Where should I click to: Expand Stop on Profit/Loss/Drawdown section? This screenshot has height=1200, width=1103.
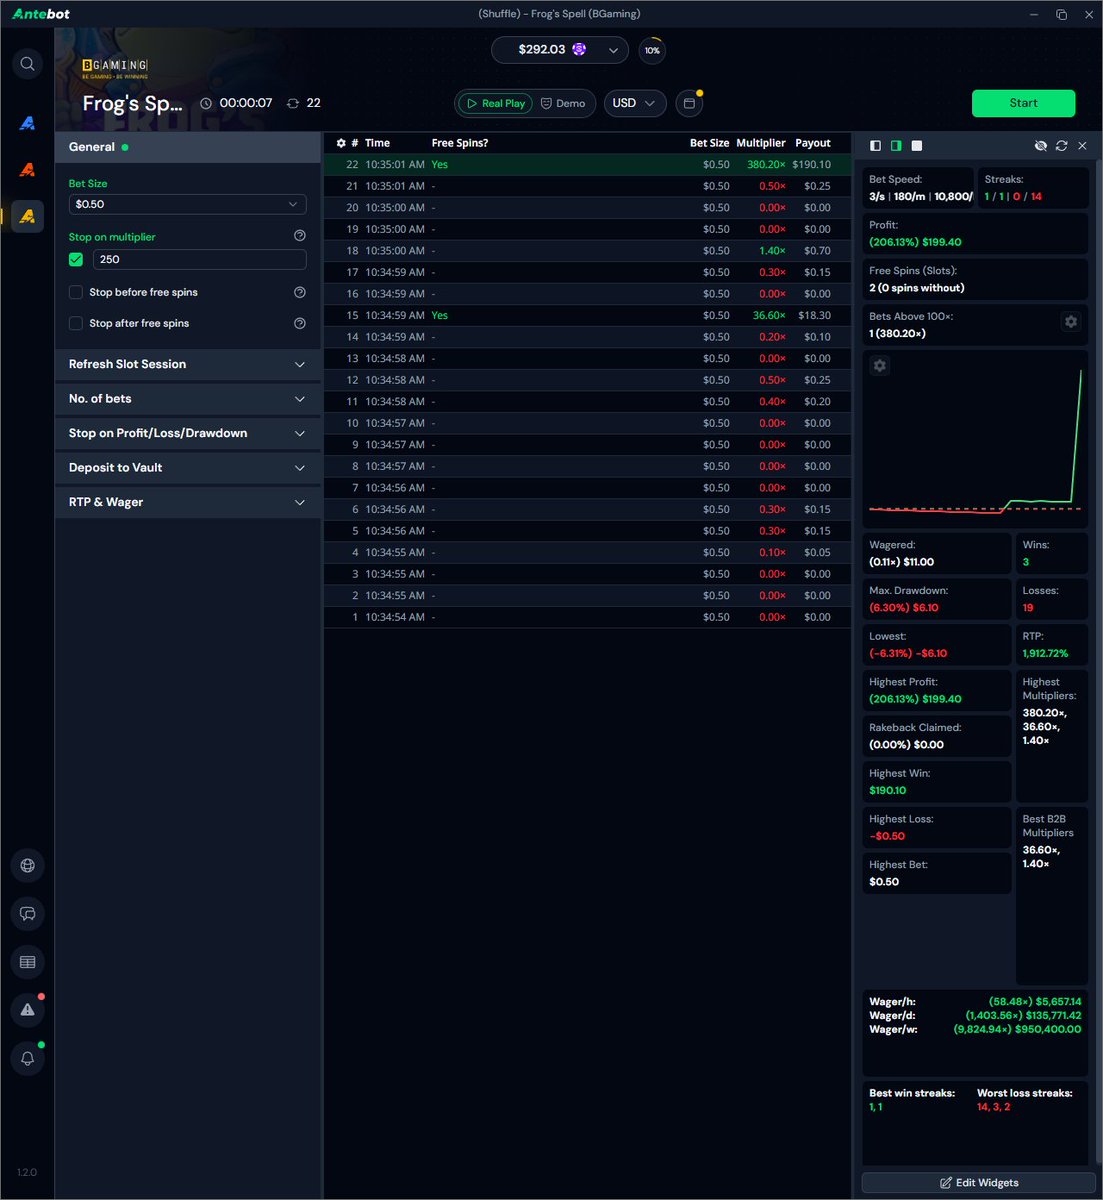(188, 433)
